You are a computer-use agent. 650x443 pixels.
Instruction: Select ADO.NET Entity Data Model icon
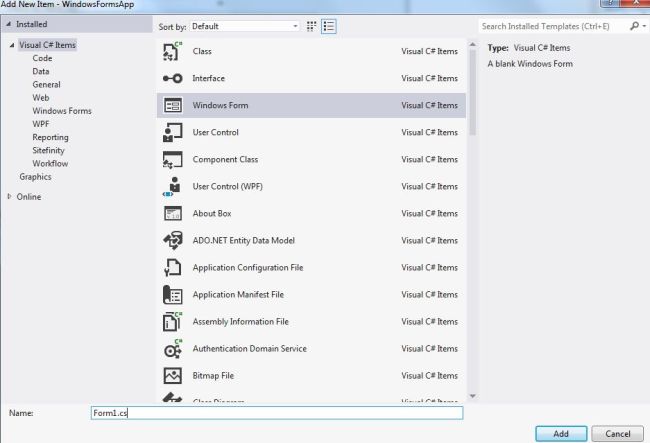(x=172, y=240)
